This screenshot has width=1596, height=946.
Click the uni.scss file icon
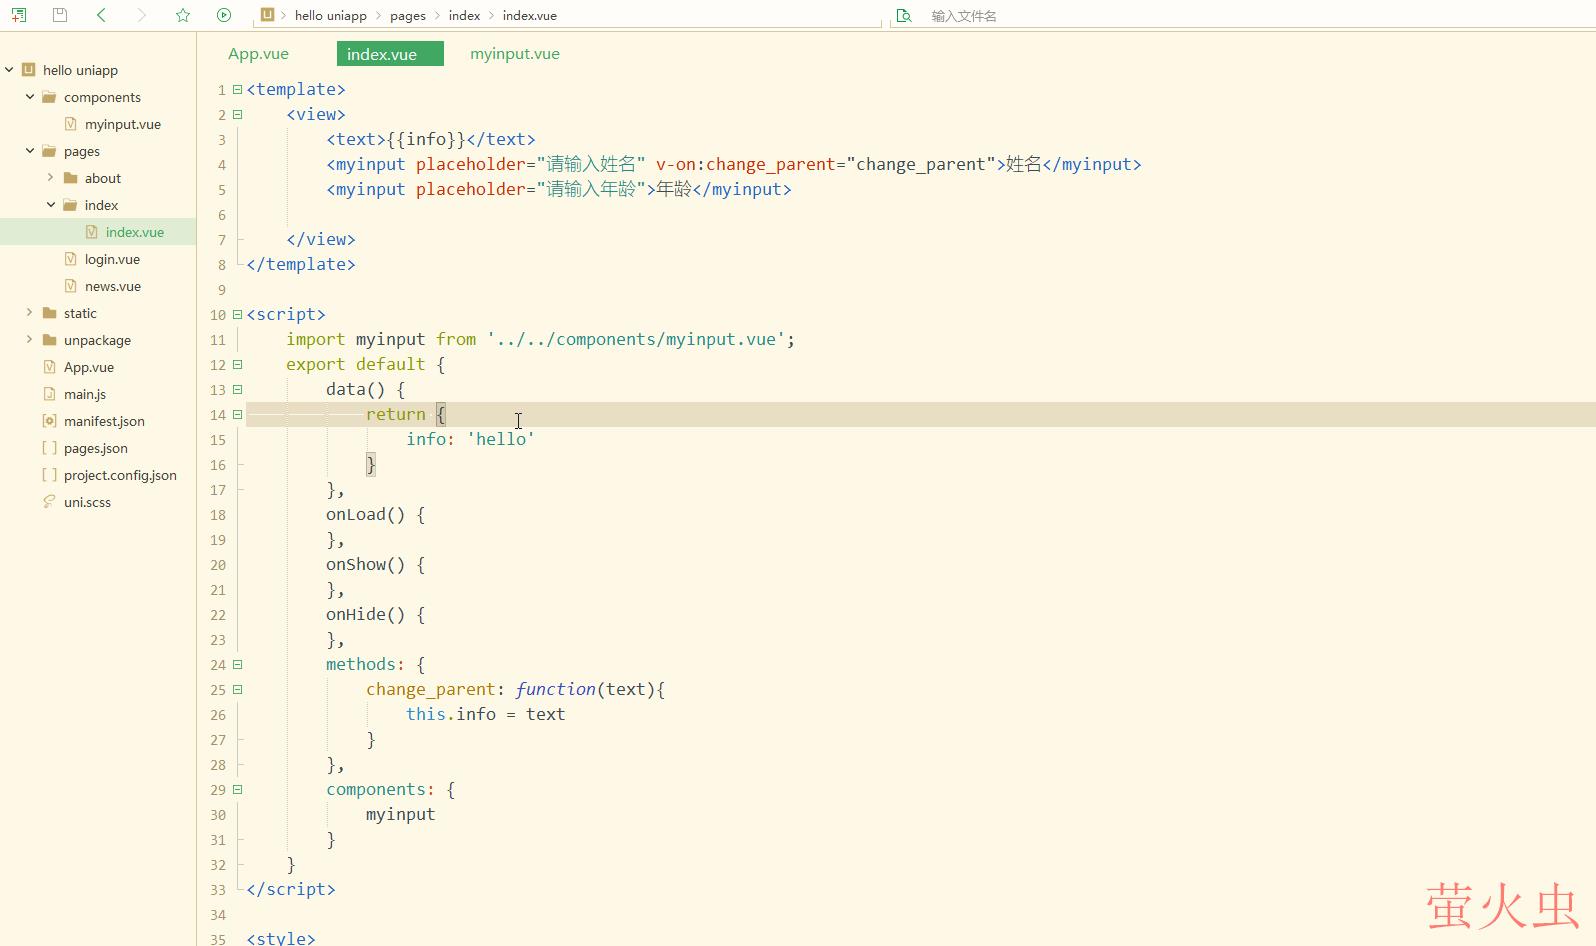49,502
